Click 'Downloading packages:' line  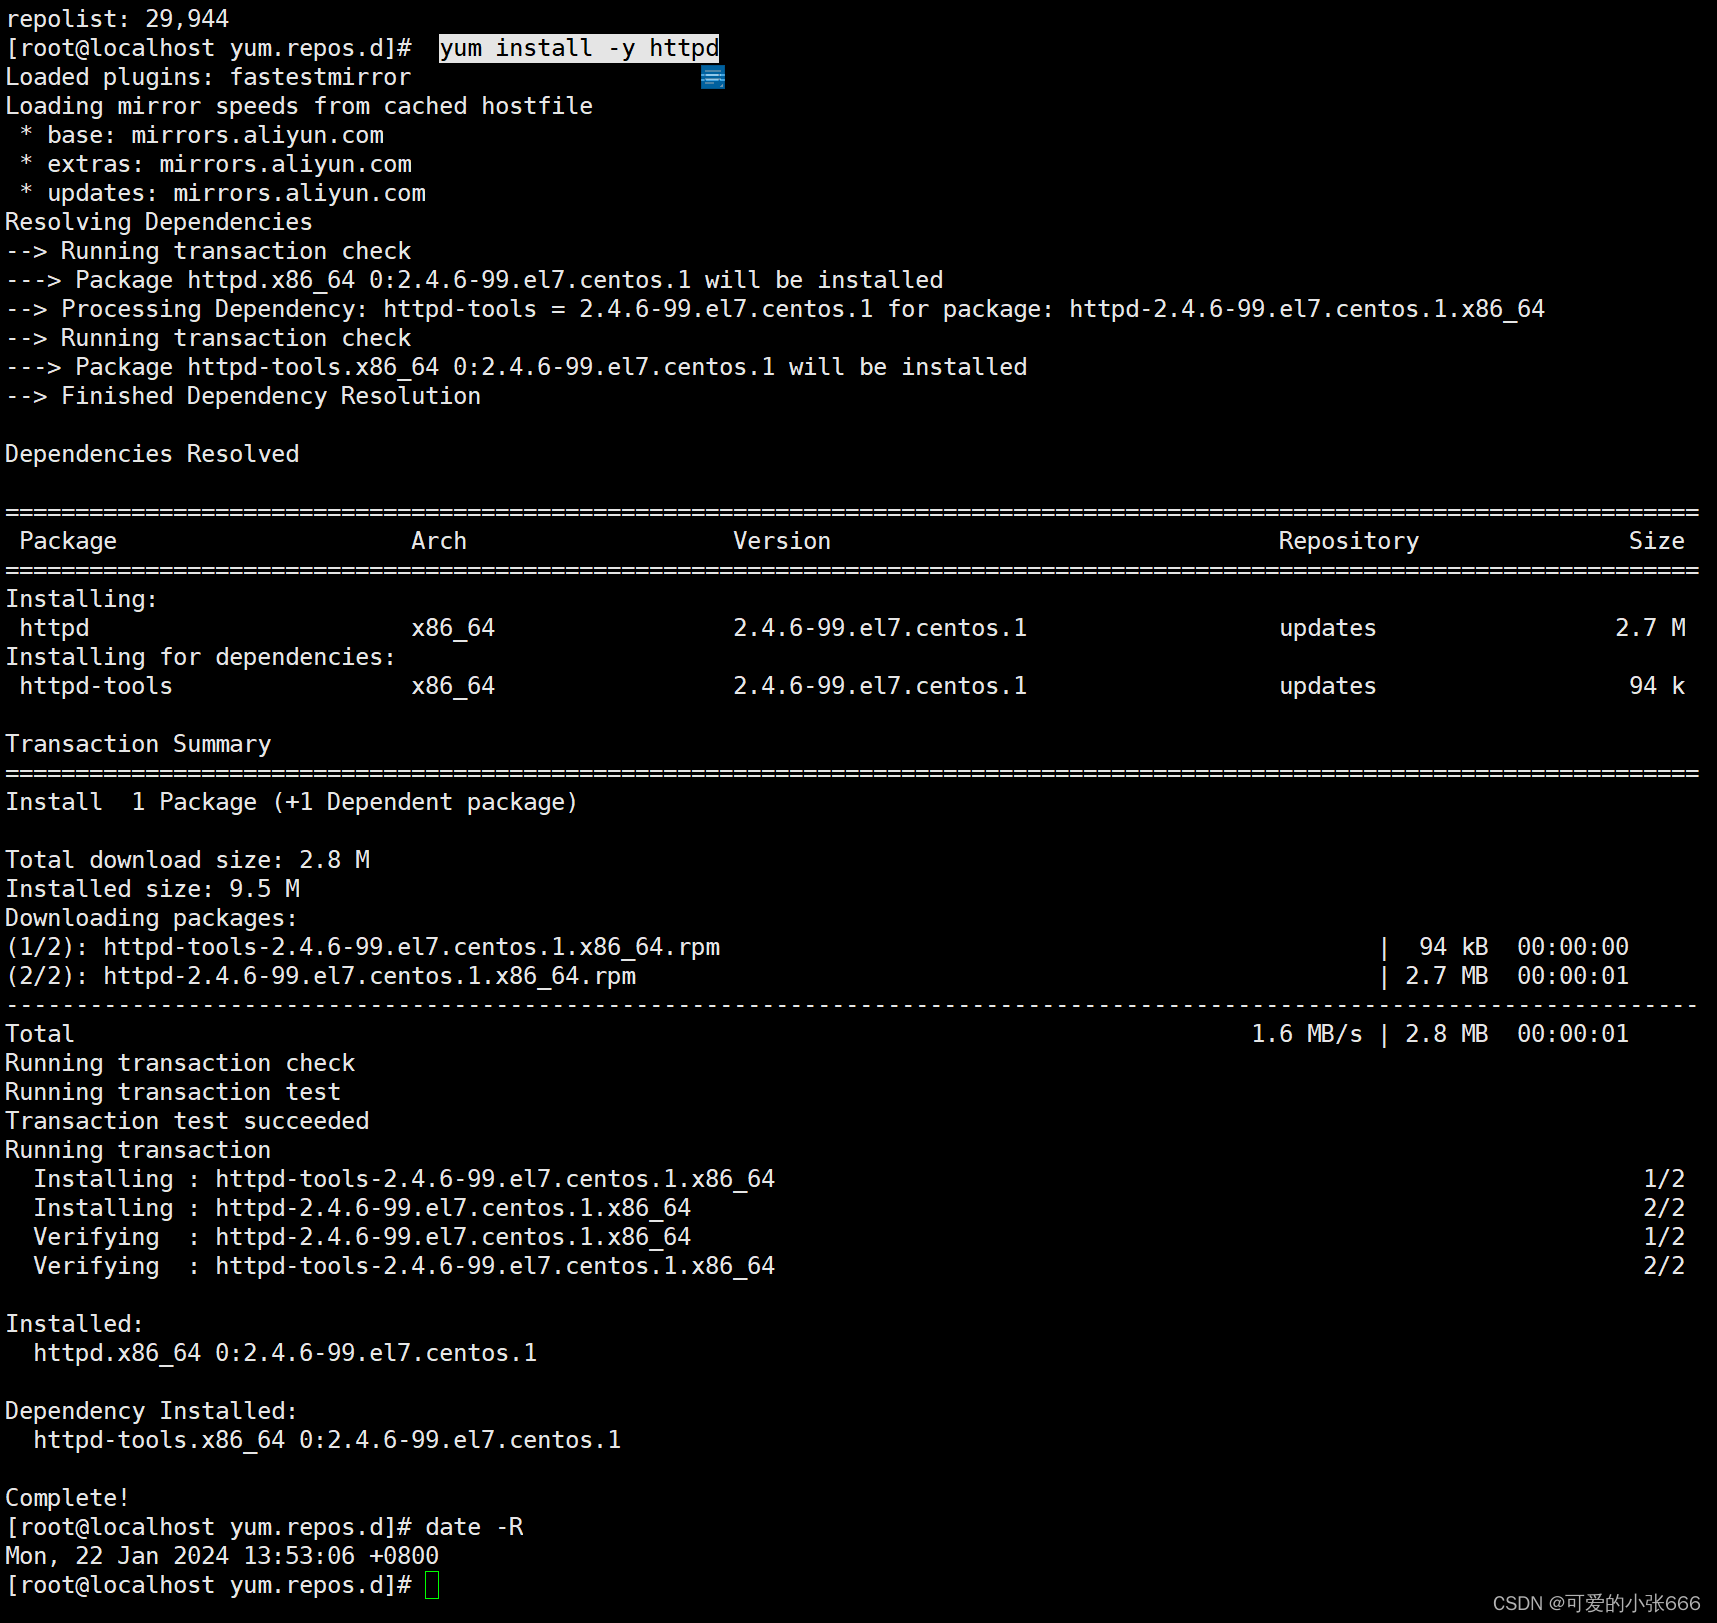pos(152,918)
